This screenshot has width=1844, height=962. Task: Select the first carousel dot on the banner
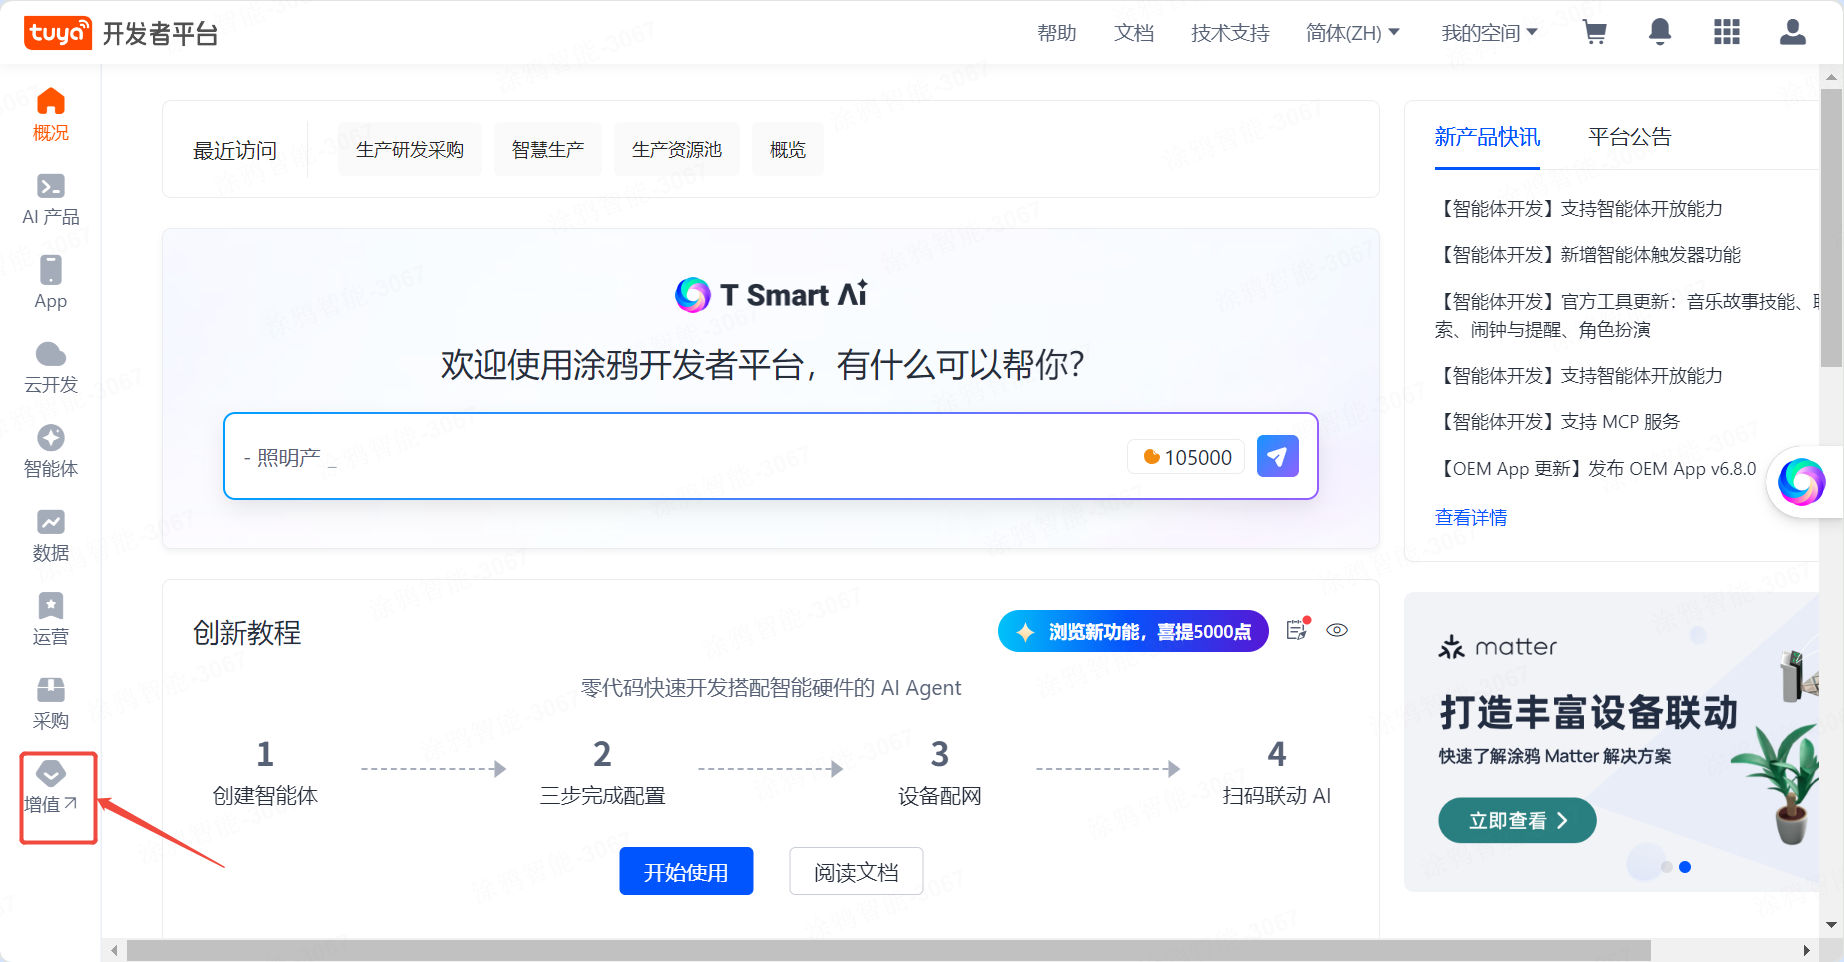coord(1666,867)
